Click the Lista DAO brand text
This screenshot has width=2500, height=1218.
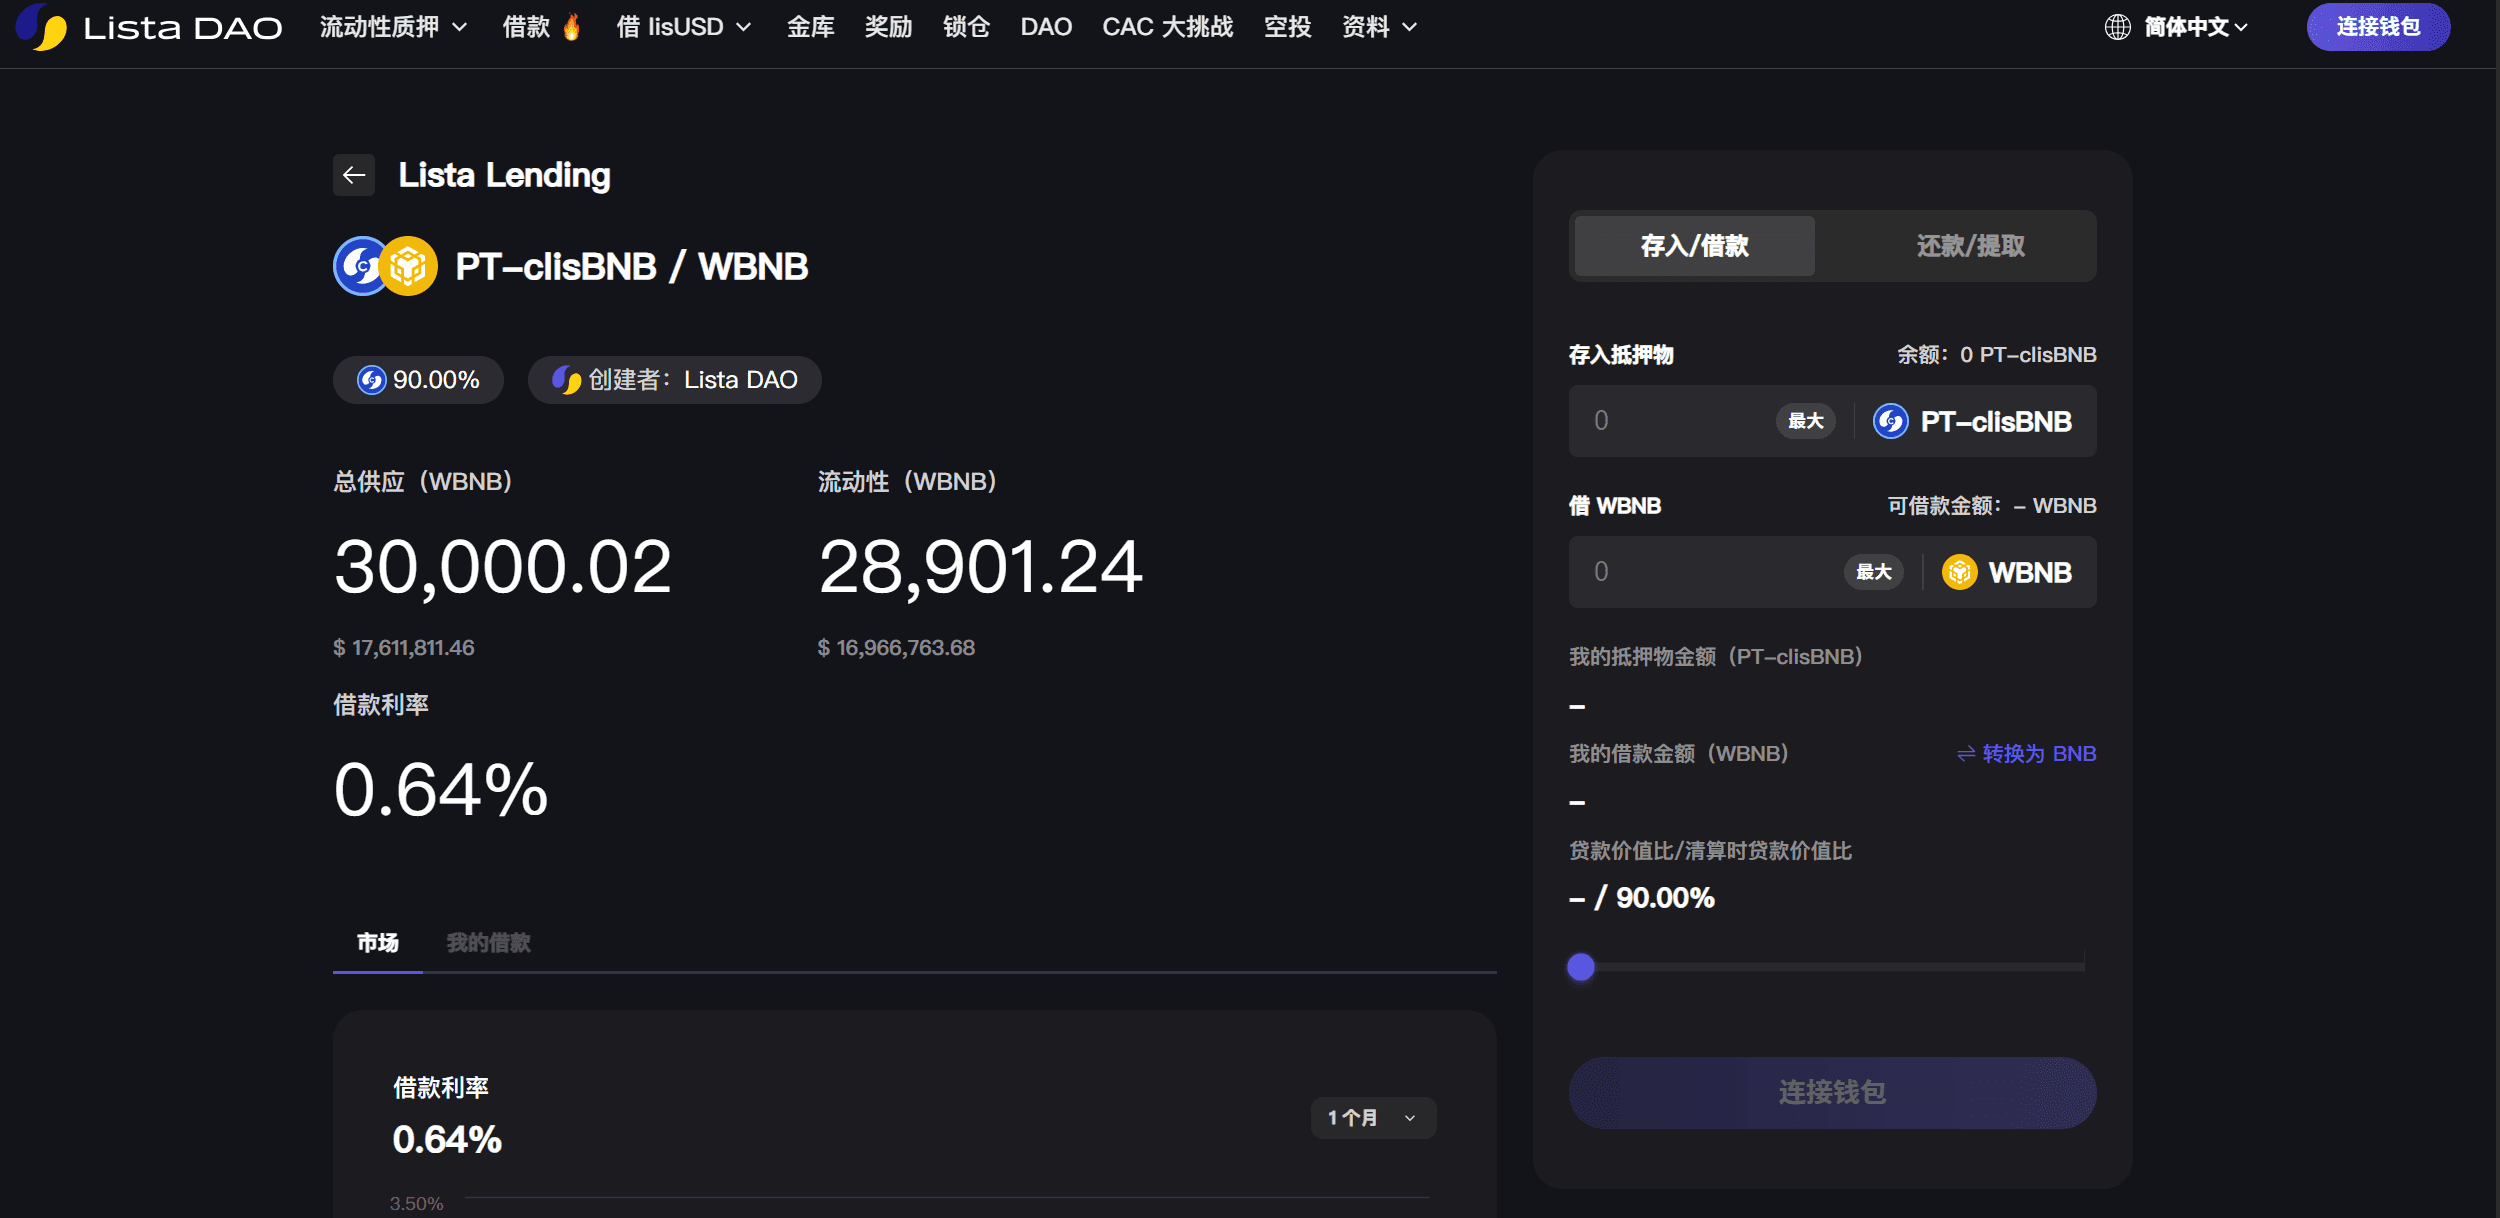183,28
